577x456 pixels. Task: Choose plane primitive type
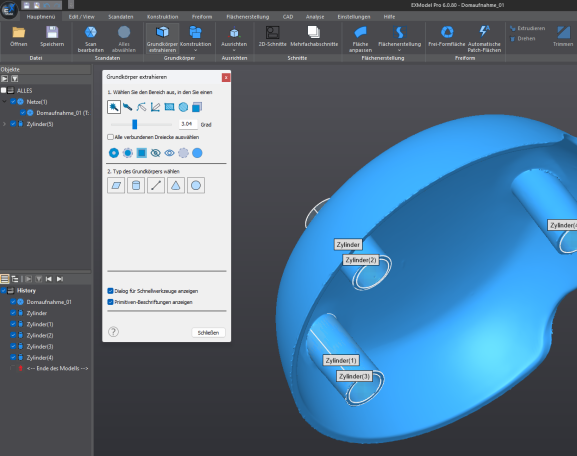point(116,185)
